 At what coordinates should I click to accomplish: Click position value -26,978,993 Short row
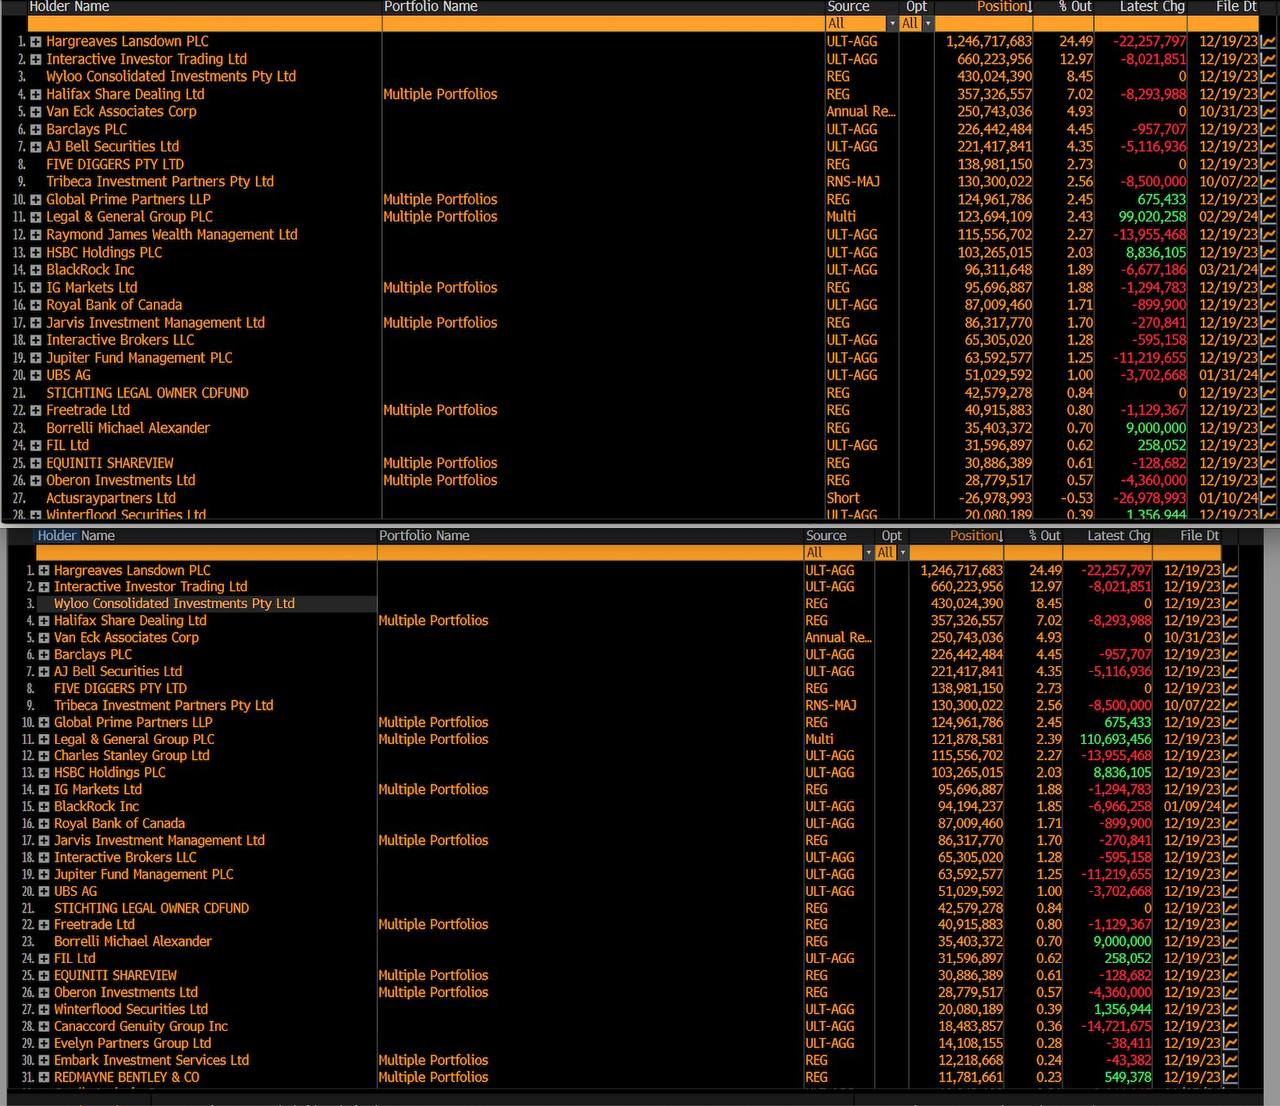(x=995, y=498)
